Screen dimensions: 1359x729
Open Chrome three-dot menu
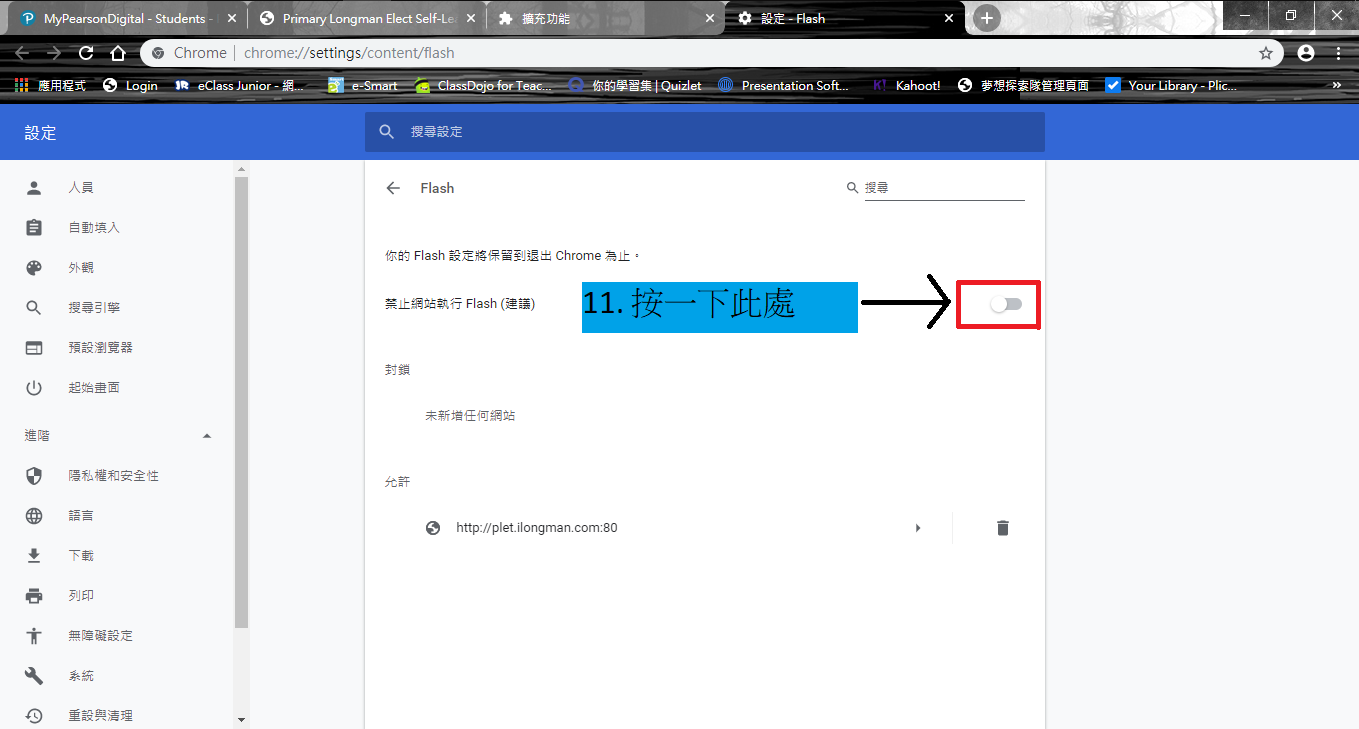(x=1338, y=53)
